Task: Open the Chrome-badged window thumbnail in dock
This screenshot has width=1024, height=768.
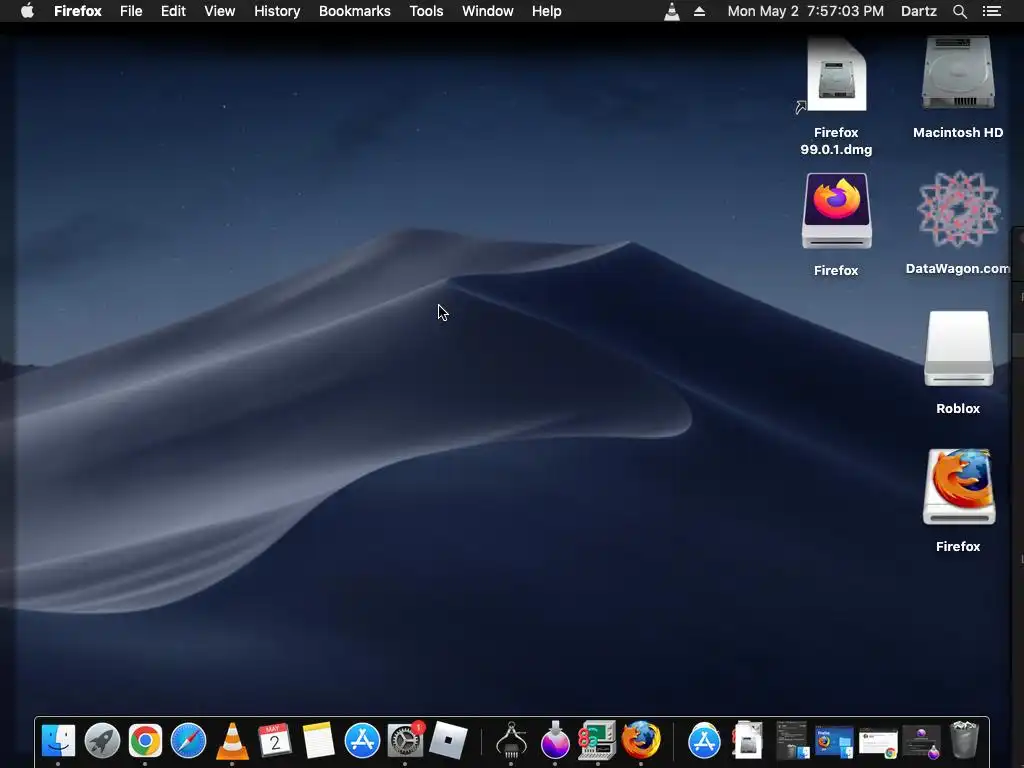Action: (x=878, y=743)
